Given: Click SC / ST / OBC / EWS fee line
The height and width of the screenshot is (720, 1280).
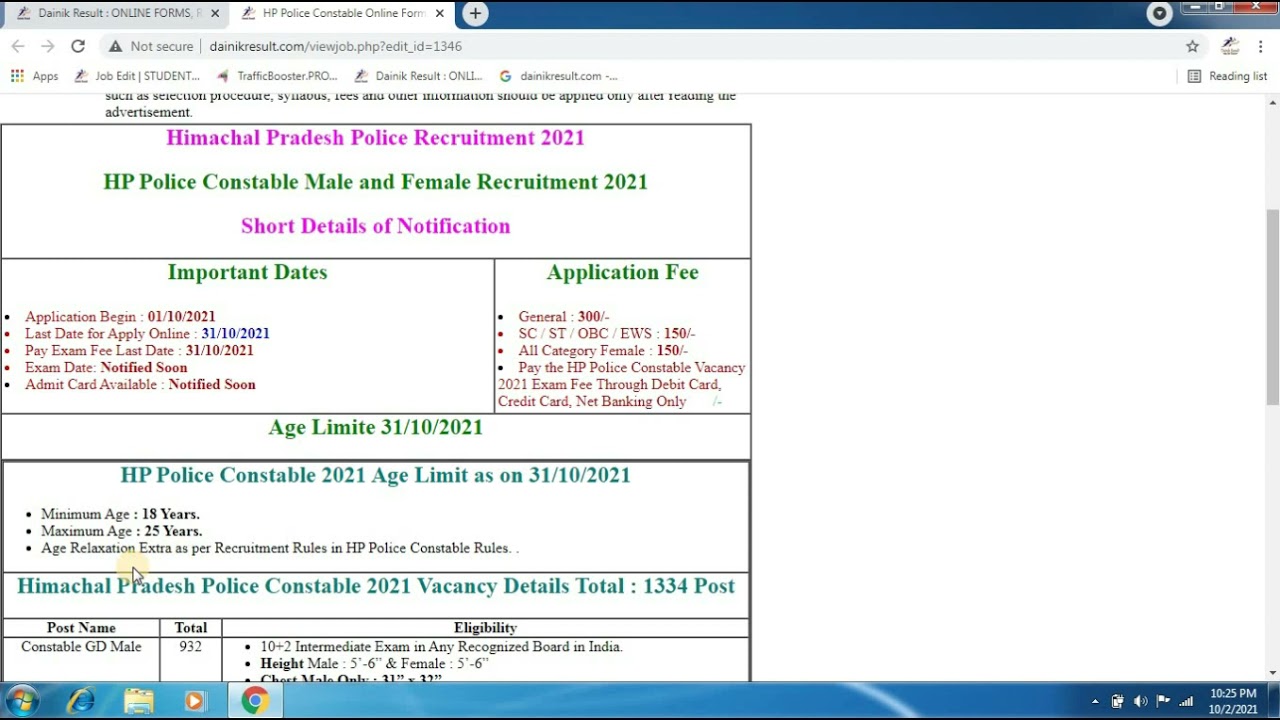Looking at the screenshot, I should click(x=606, y=333).
